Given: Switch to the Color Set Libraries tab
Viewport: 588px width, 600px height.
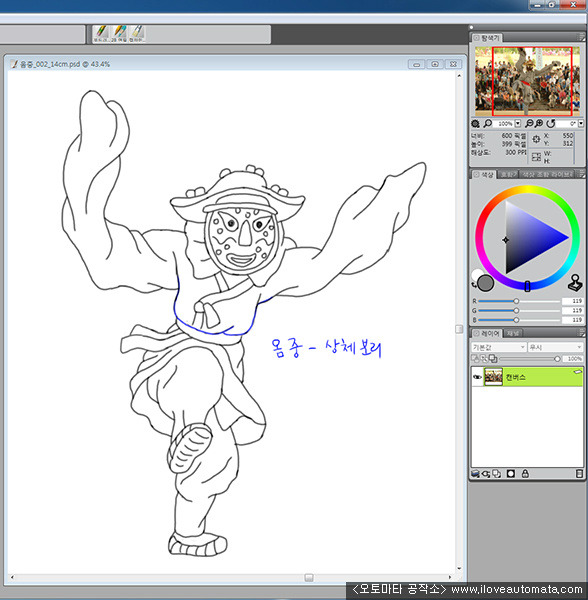Looking at the screenshot, I should tap(547, 174).
